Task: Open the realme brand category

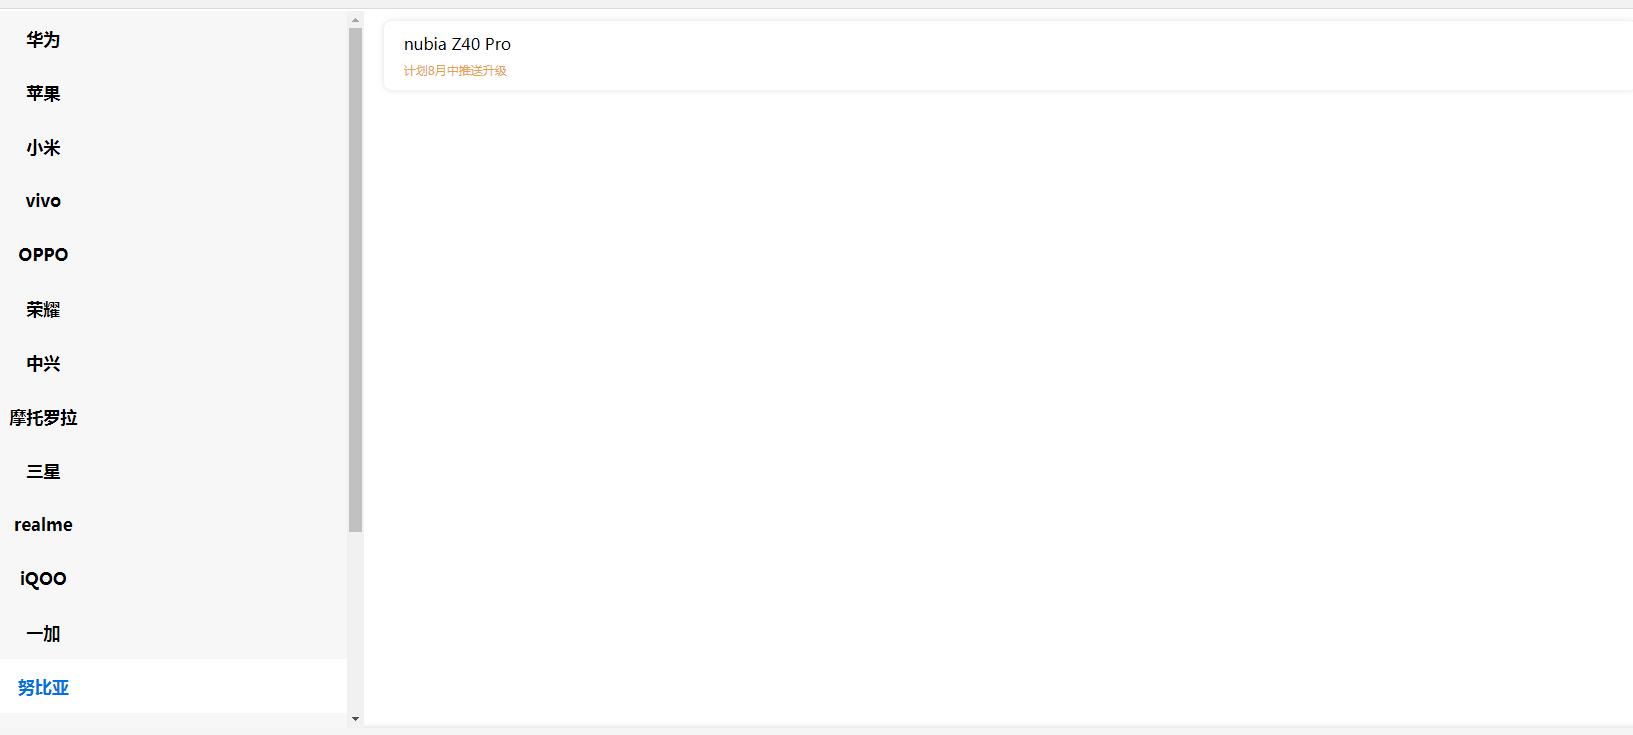Action: click(43, 525)
